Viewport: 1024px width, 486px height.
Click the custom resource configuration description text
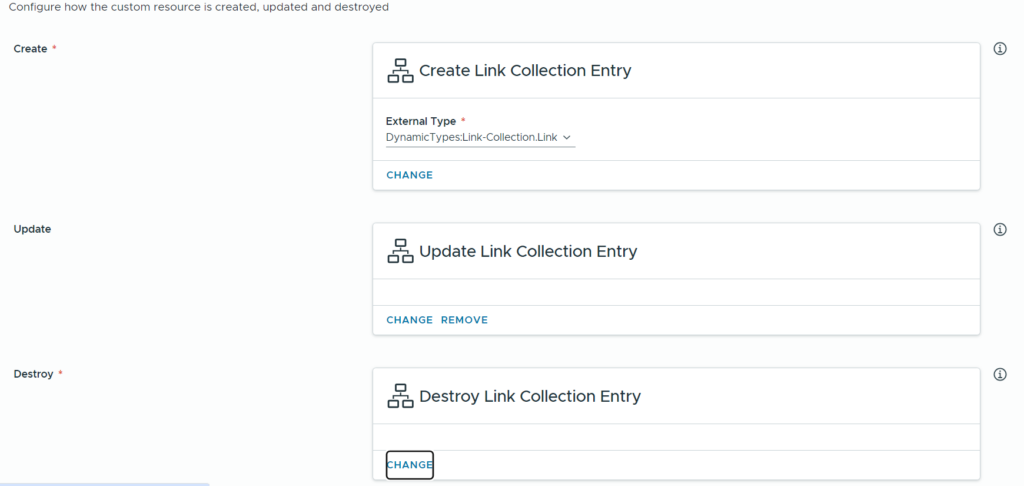[198, 7]
